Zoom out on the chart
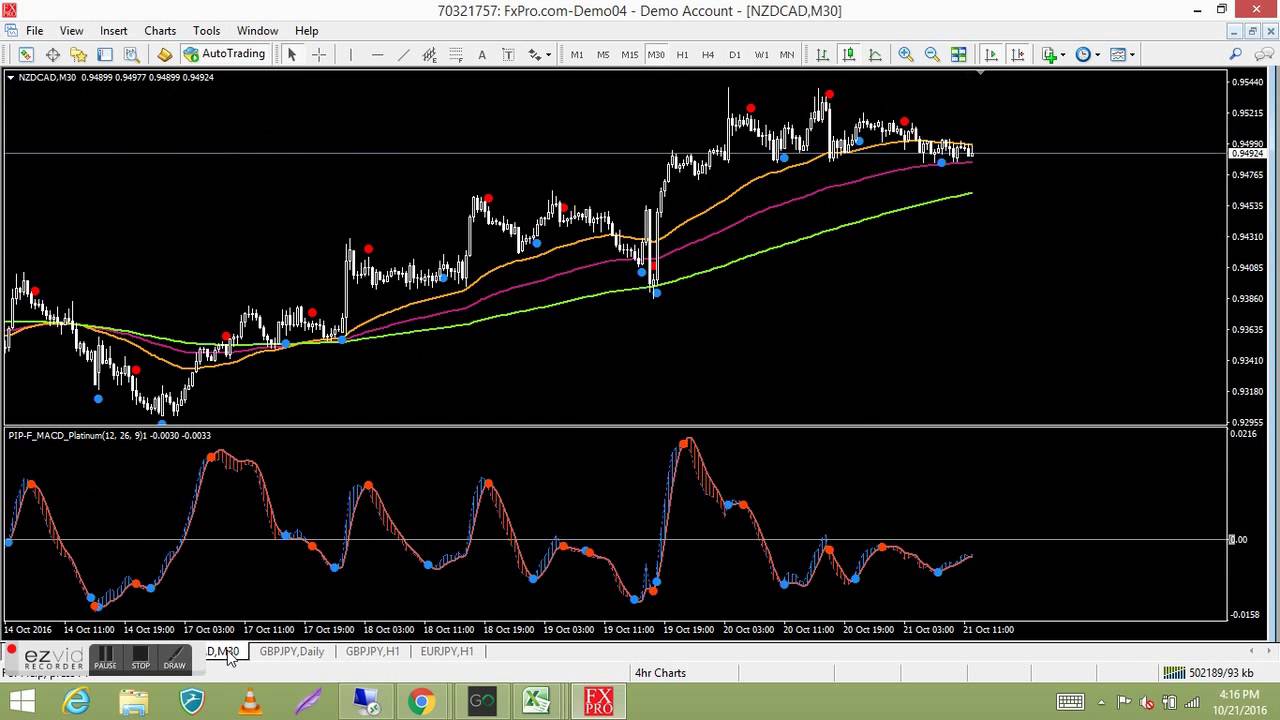This screenshot has height=720, width=1280. [931, 54]
